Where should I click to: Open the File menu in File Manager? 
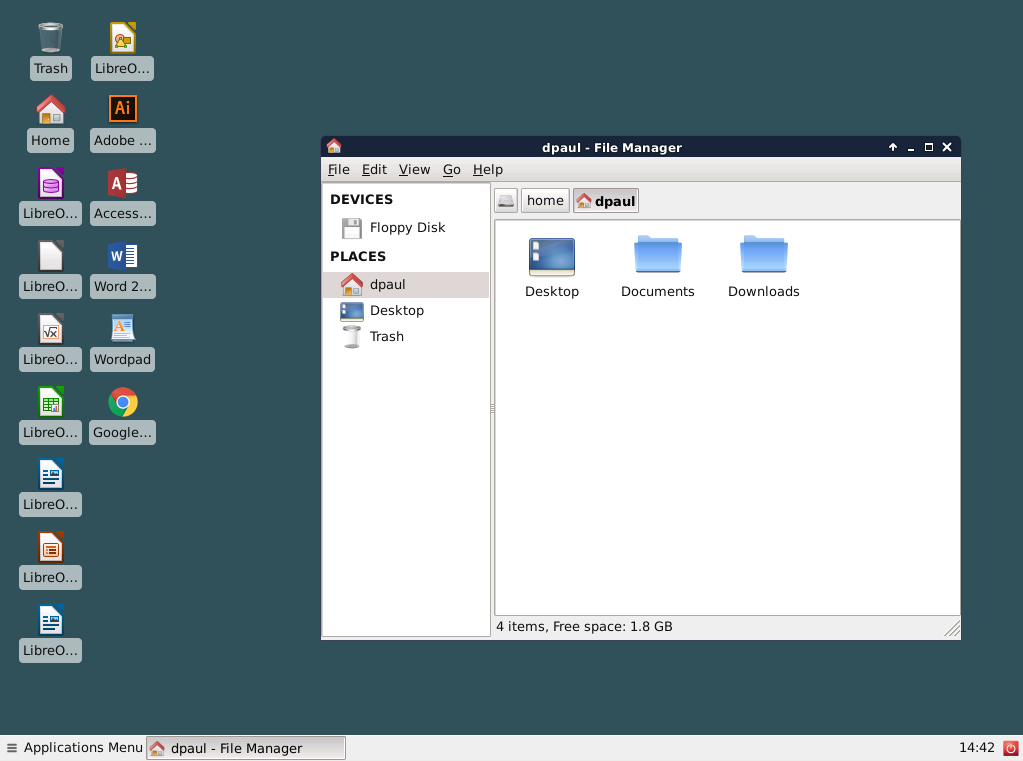click(x=338, y=169)
